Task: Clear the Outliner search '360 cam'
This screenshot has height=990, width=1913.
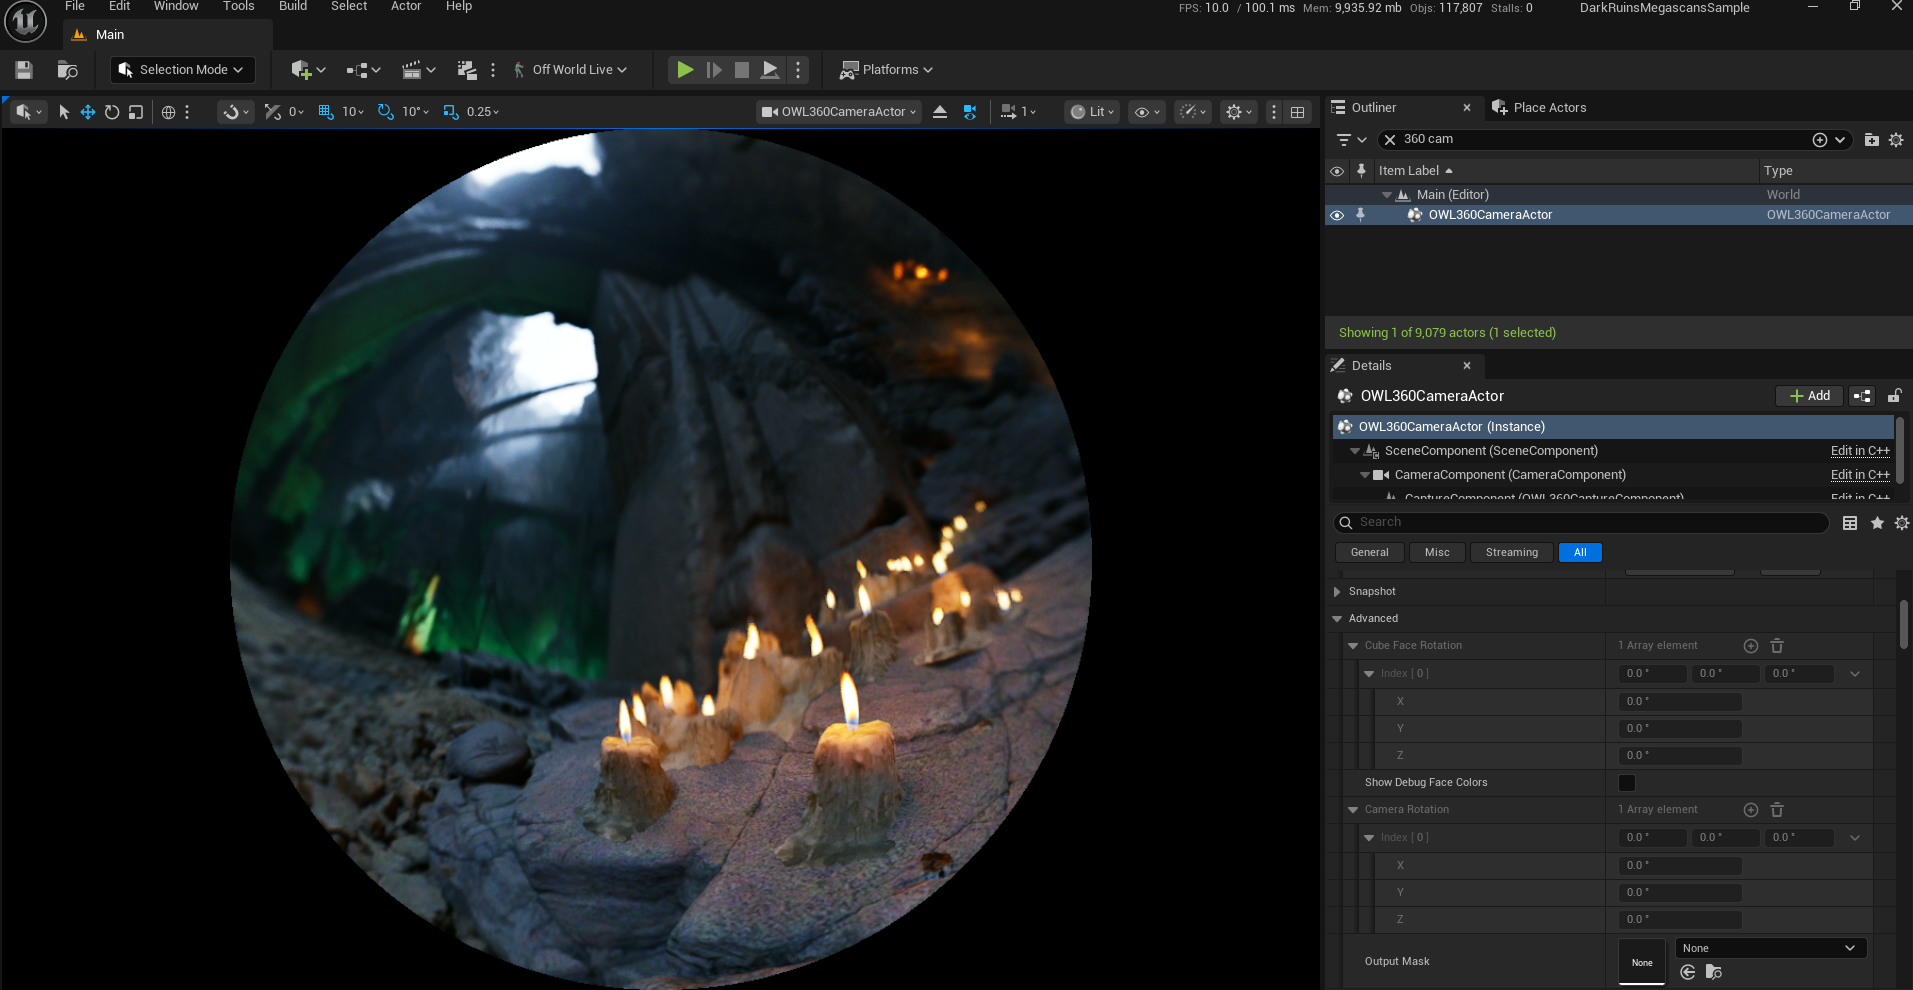Action: point(1390,140)
